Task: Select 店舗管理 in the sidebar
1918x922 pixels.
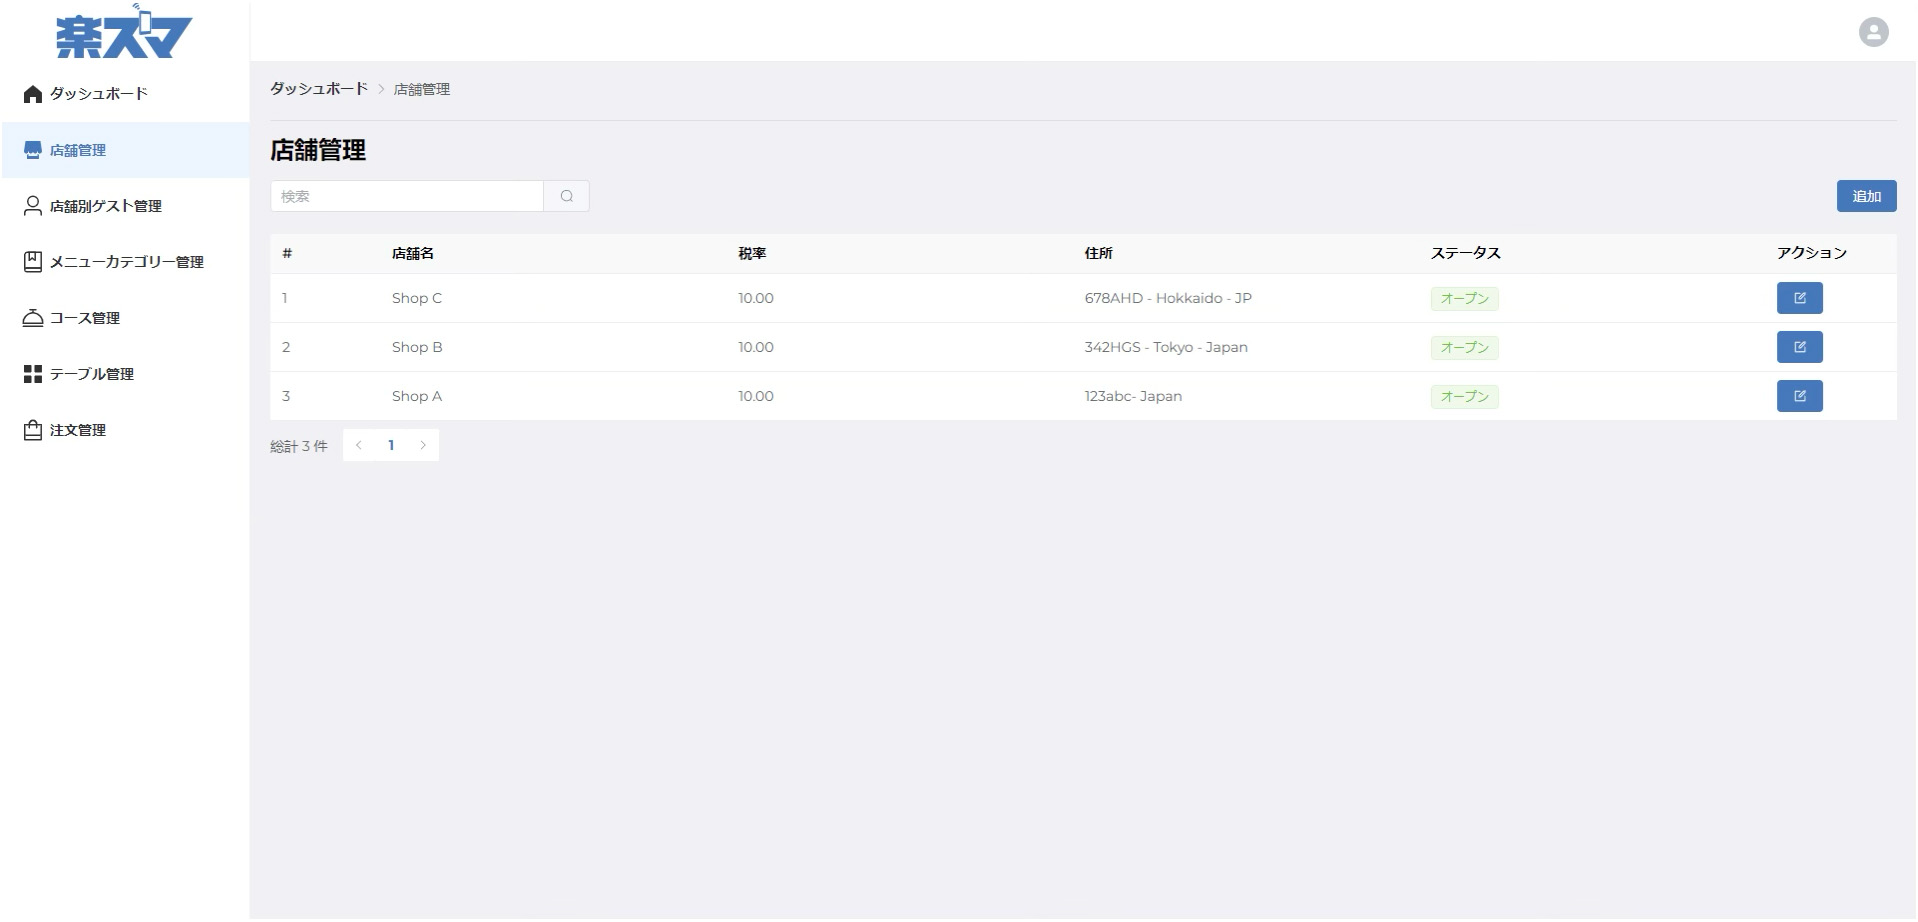Action: [x=78, y=150]
